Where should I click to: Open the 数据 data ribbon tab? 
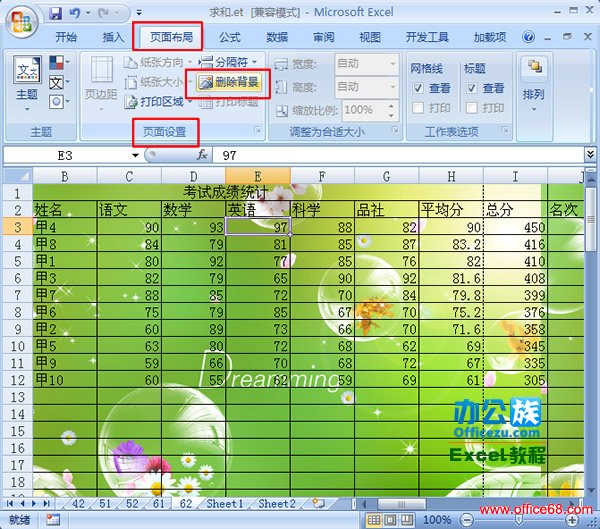pyautogui.click(x=277, y=38)
